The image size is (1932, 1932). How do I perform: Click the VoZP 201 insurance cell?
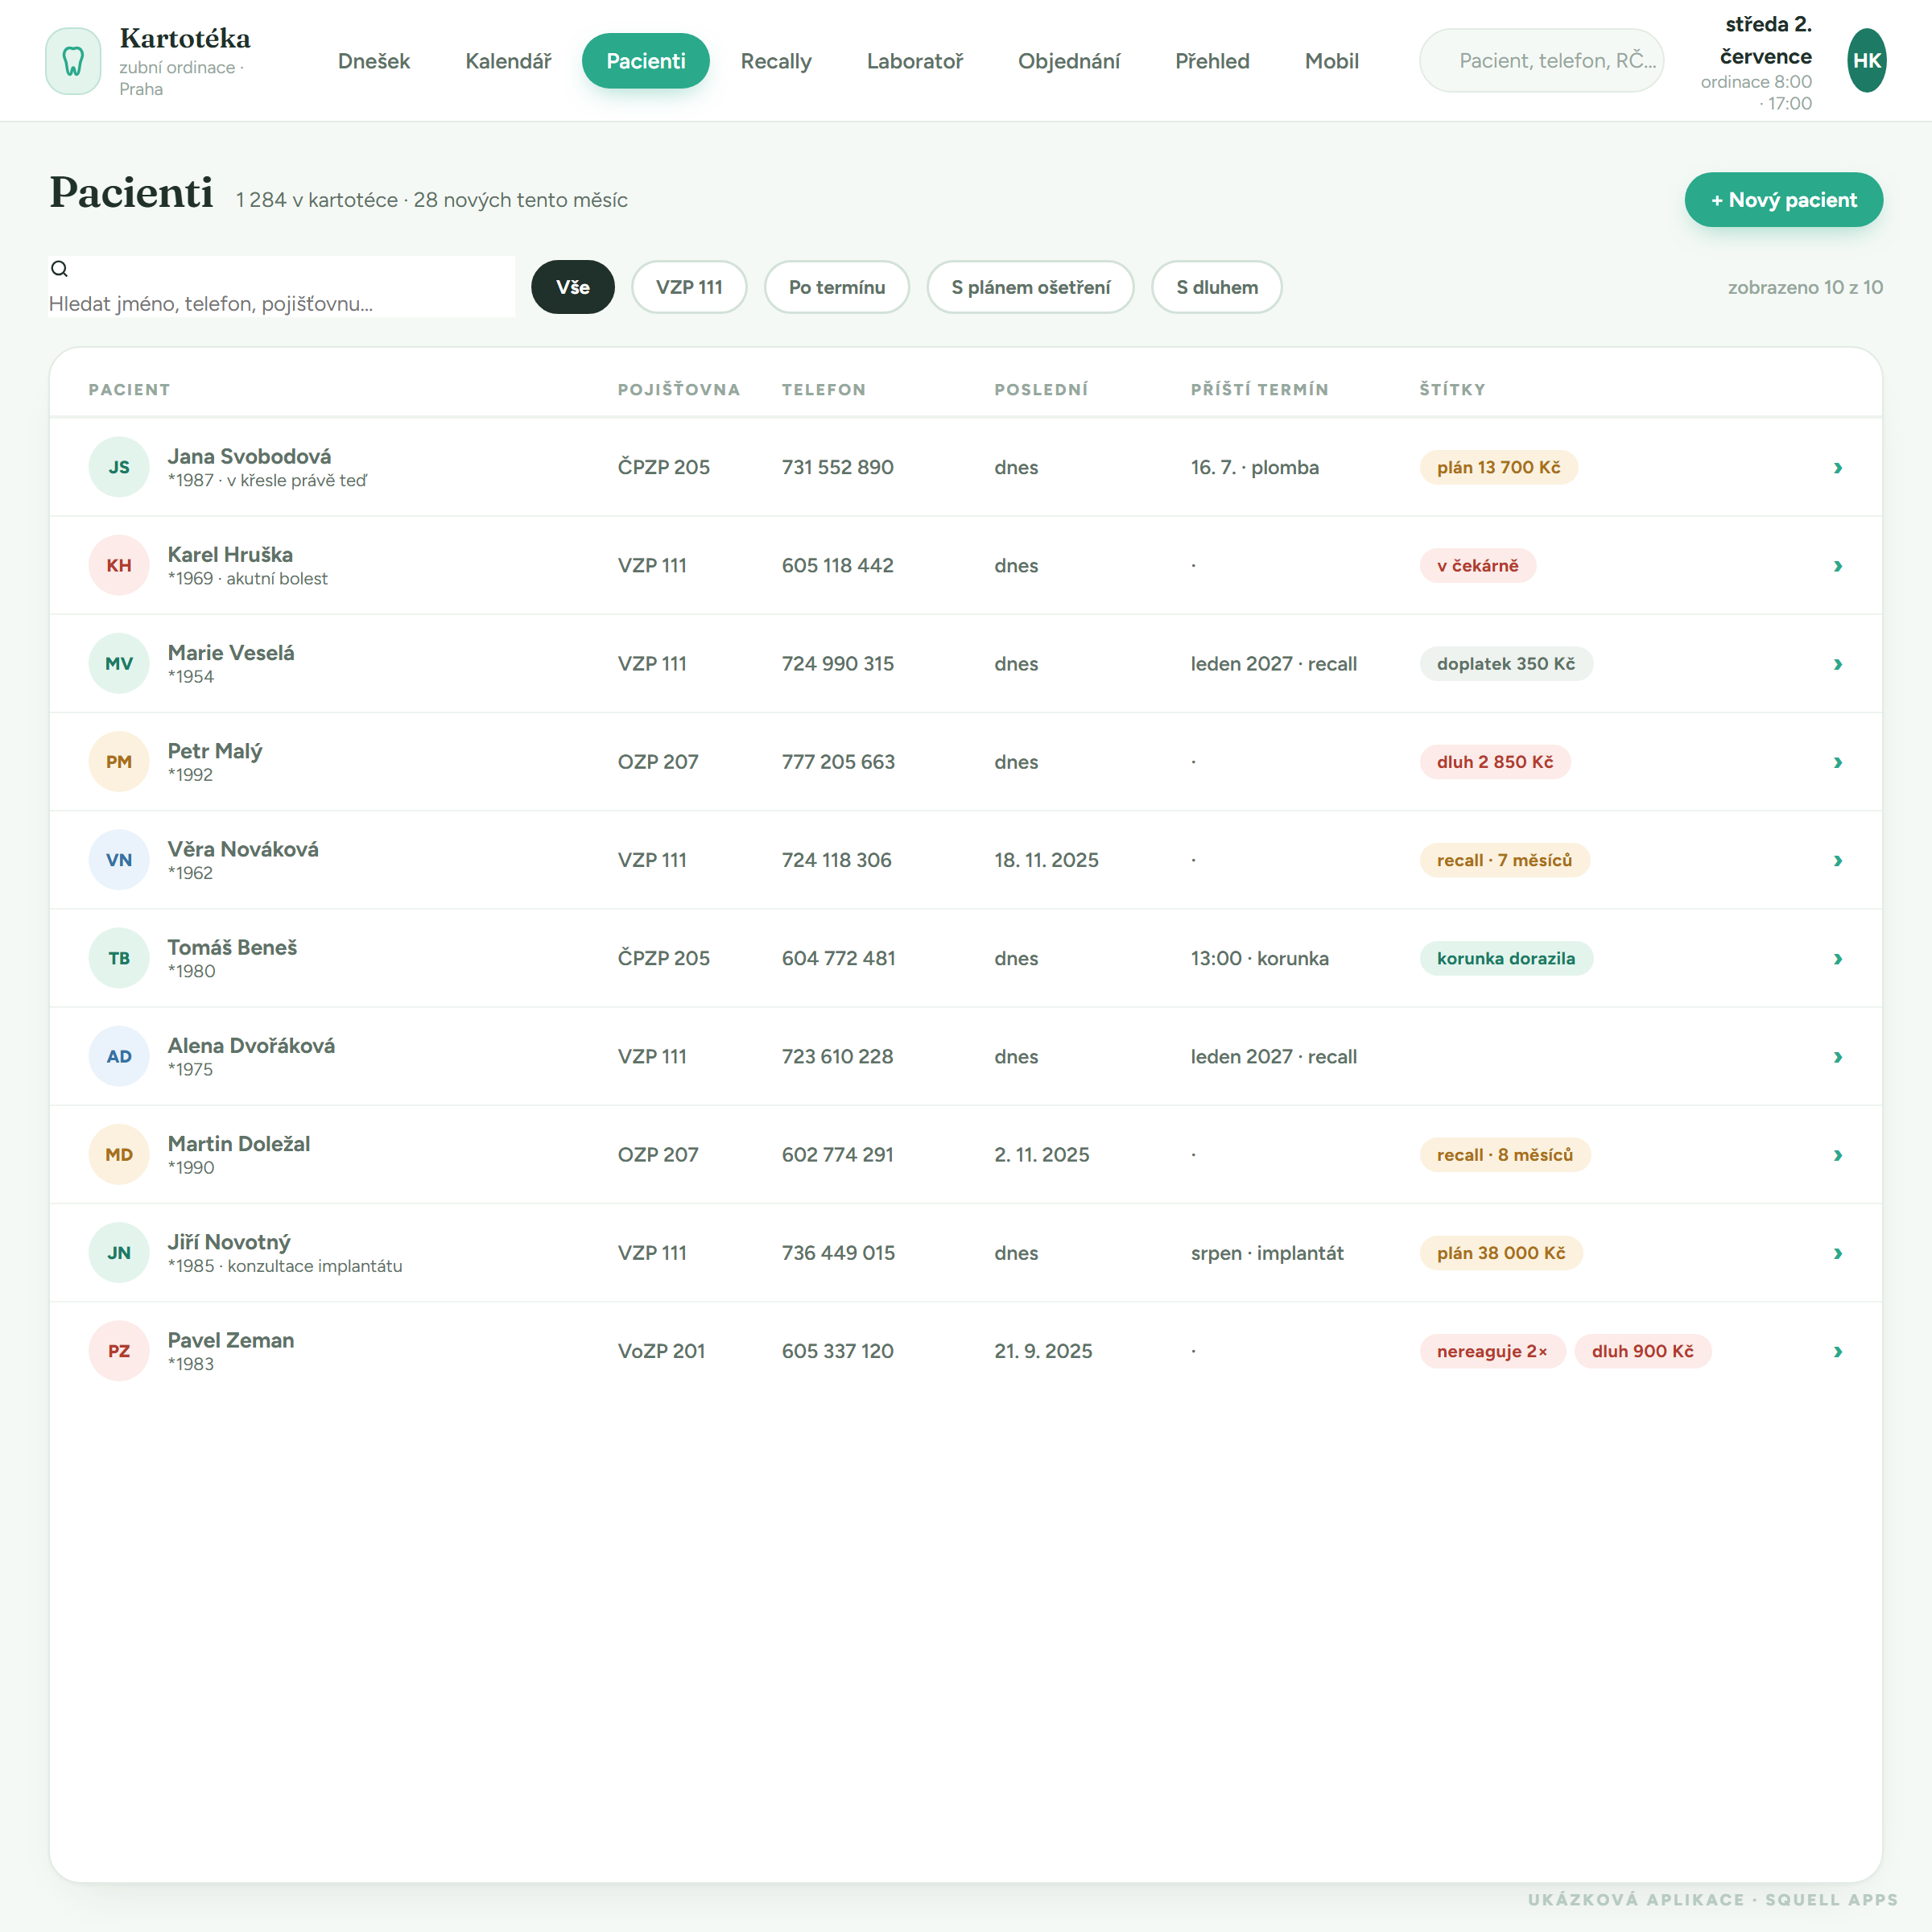(x=661, y=1351)
